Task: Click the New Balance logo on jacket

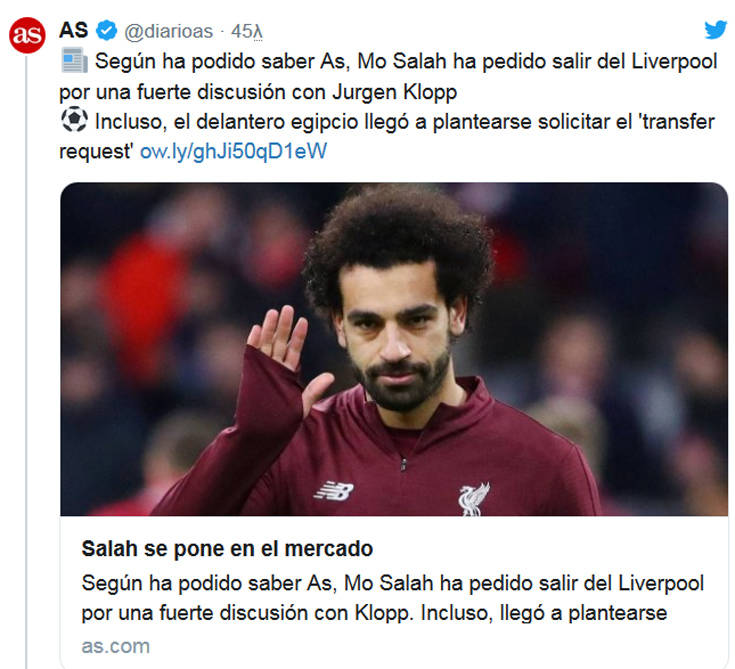Action: [x=333, y=491]
